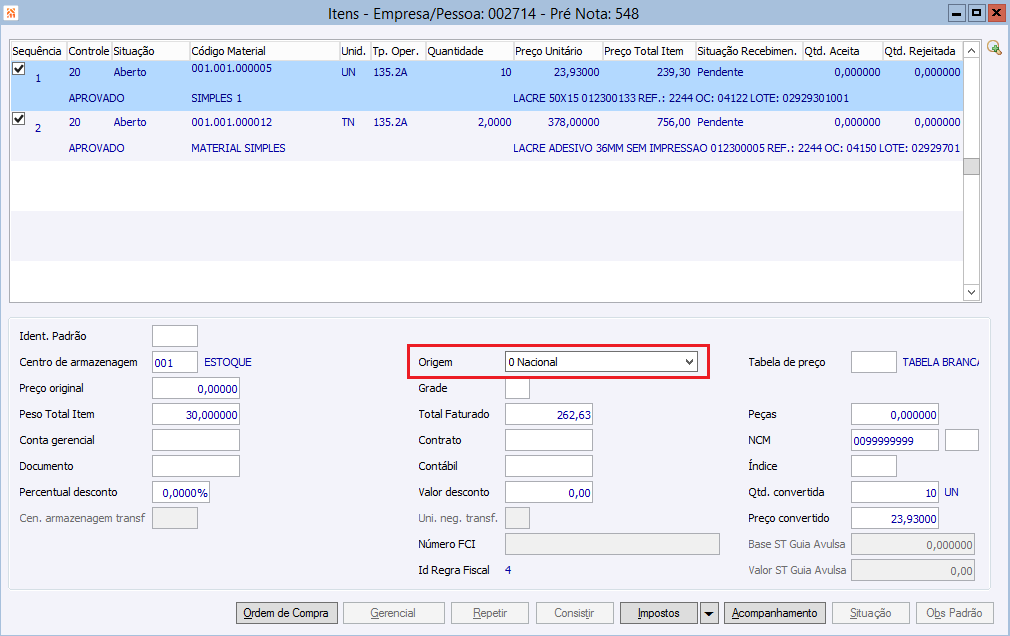Close the Itens window
The height and width of the screenshot is (636, 1010).
(996, 13)
